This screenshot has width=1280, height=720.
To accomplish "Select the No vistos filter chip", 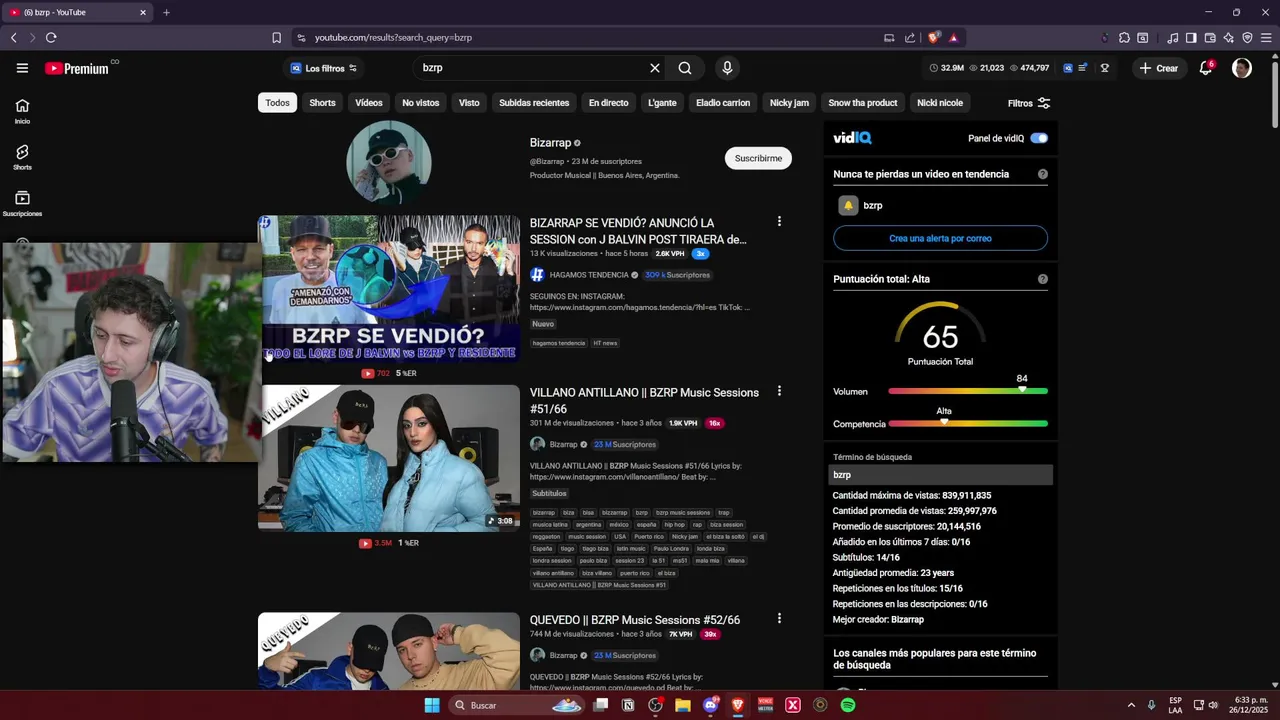I will tap(421, 103).
